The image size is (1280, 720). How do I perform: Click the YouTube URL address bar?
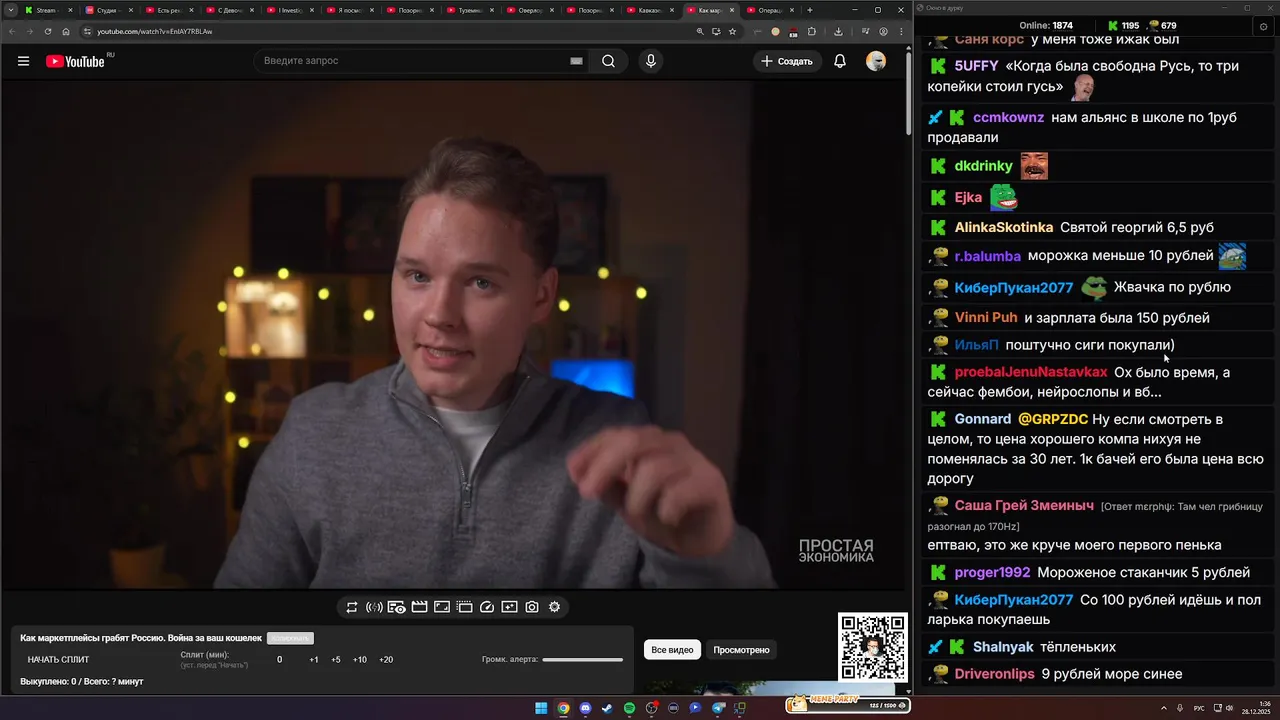(390, 31)
